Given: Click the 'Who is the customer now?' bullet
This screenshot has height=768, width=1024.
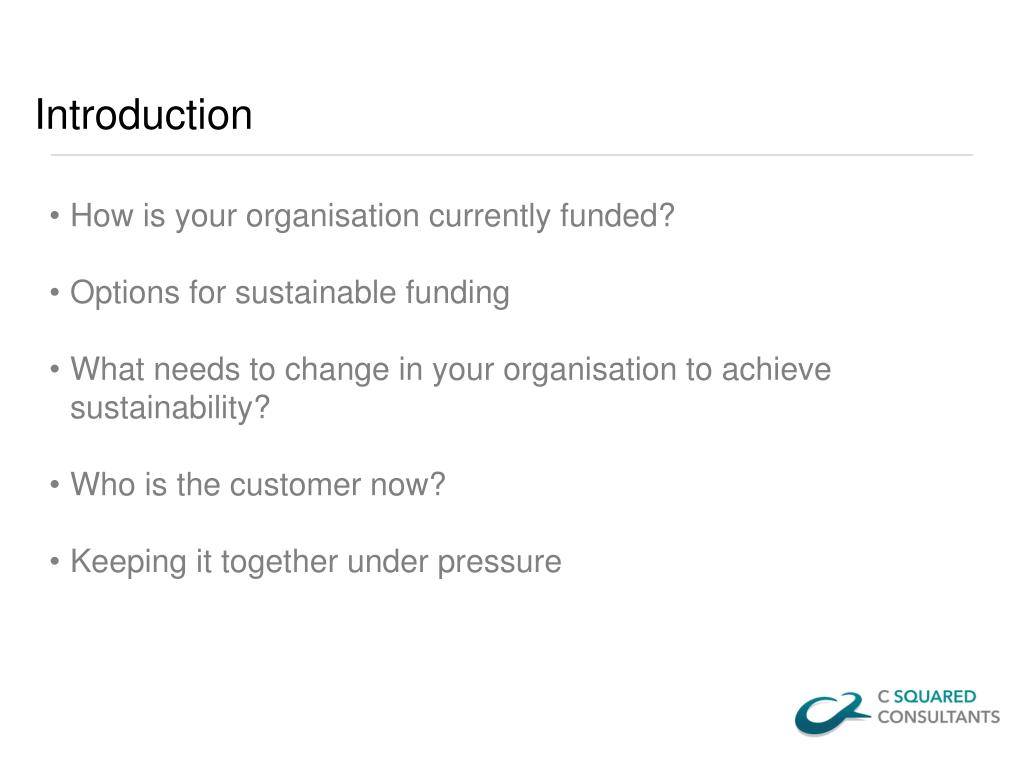Looking at the screenshot, I should pos(258,485).
